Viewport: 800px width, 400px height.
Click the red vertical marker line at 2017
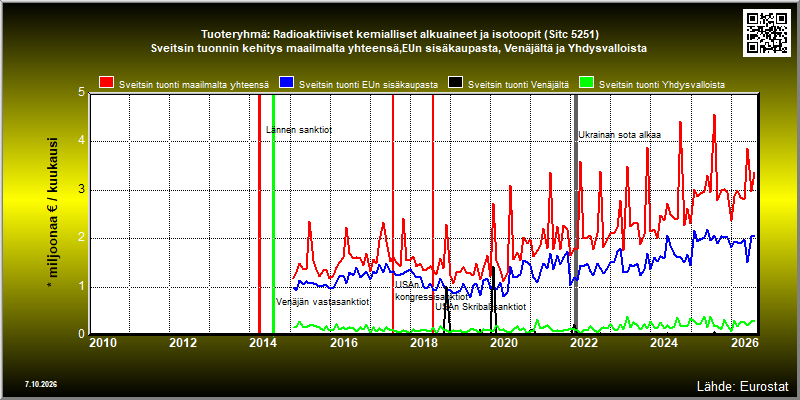point(393,213)
